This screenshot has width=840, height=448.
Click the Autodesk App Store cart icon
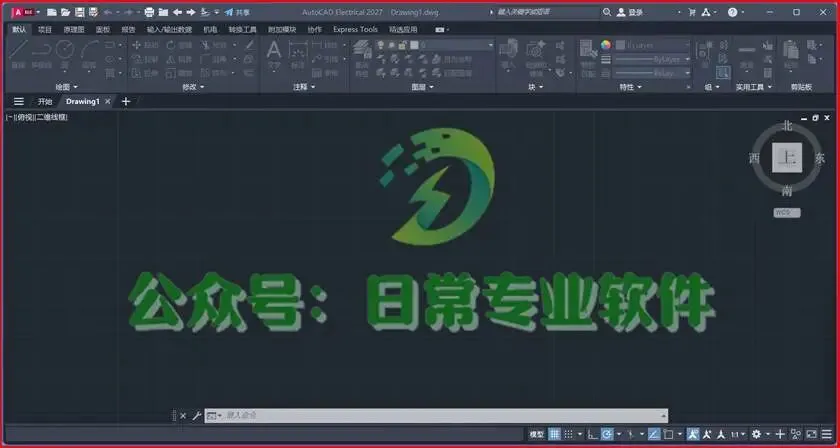click(692, 12)
